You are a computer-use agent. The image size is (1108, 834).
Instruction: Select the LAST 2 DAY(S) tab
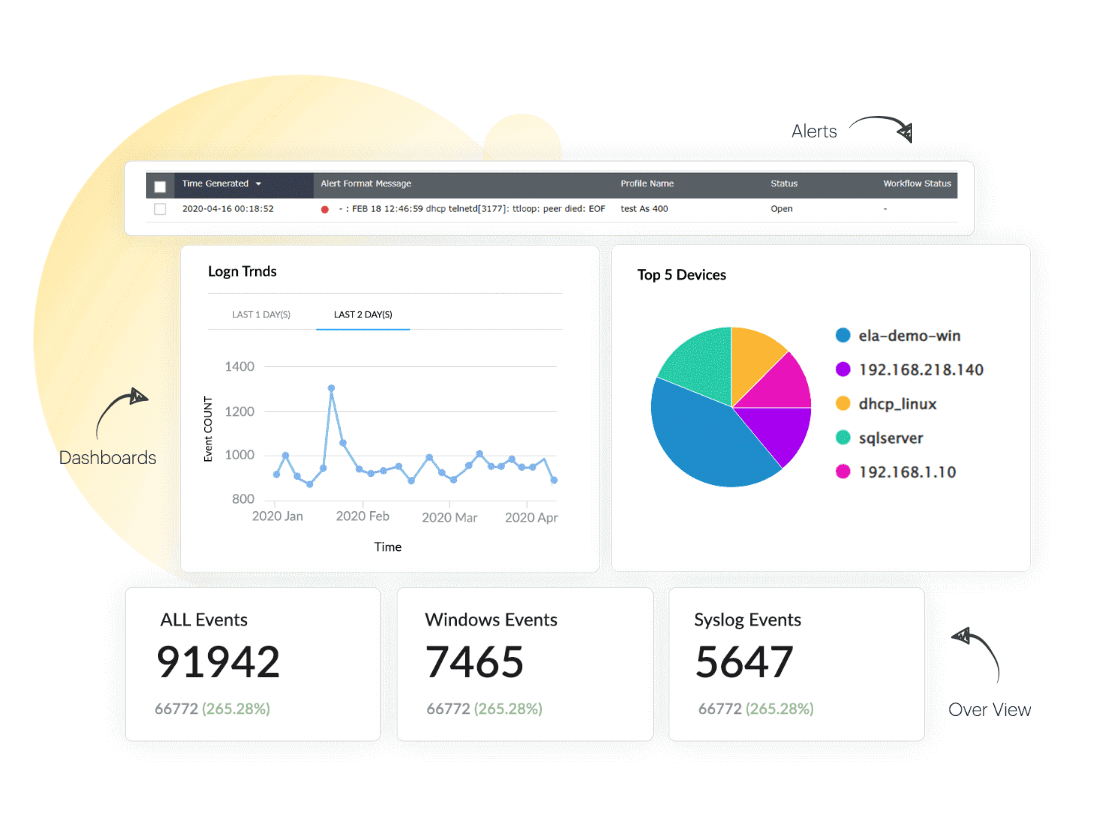[x=363, y=315]
